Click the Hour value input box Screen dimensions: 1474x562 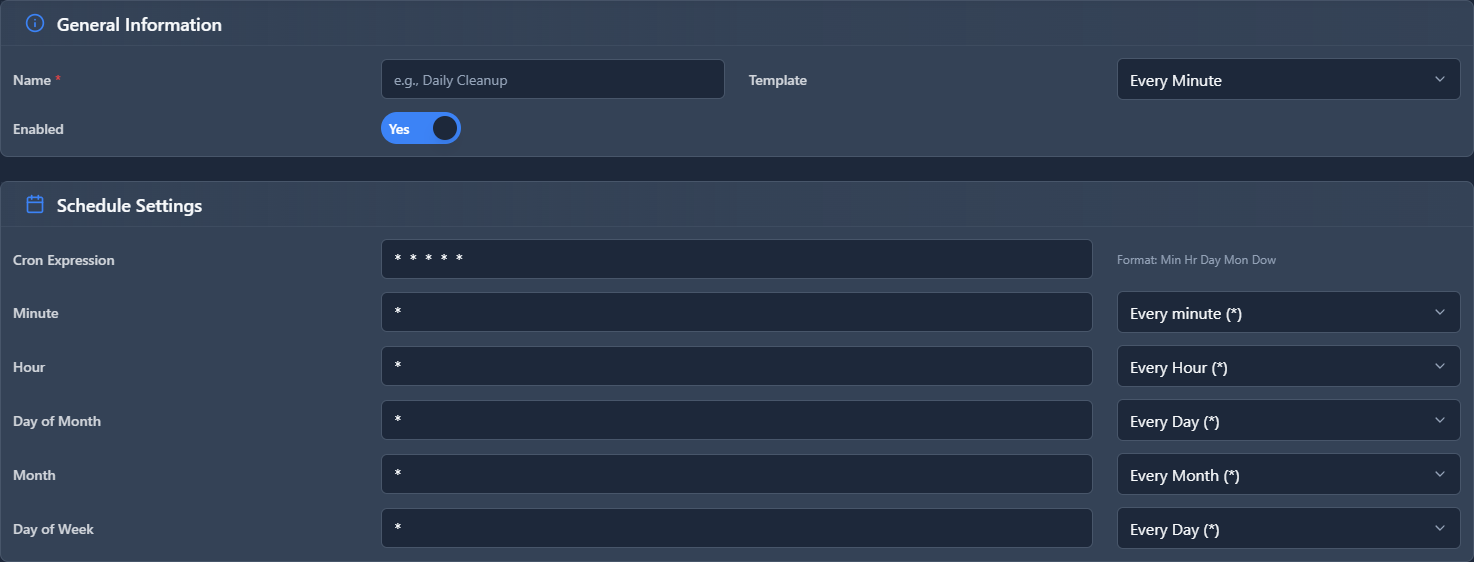[736, 367]
